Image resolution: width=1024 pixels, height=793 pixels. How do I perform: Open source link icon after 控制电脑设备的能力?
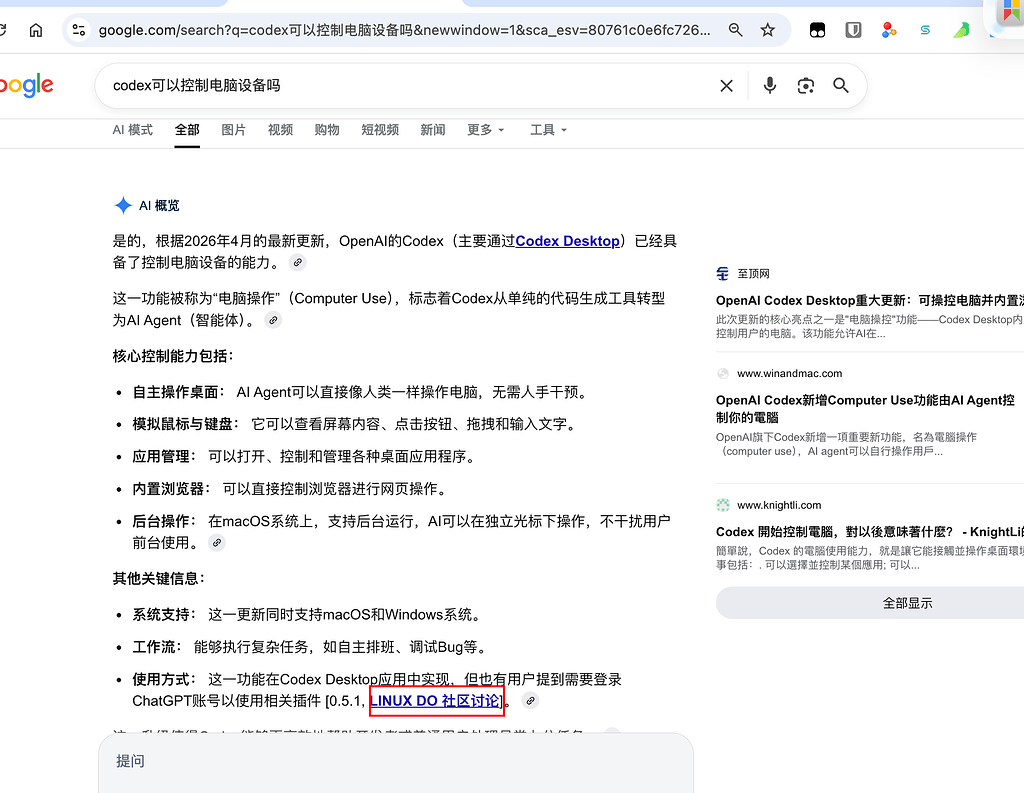pos(298,263)
